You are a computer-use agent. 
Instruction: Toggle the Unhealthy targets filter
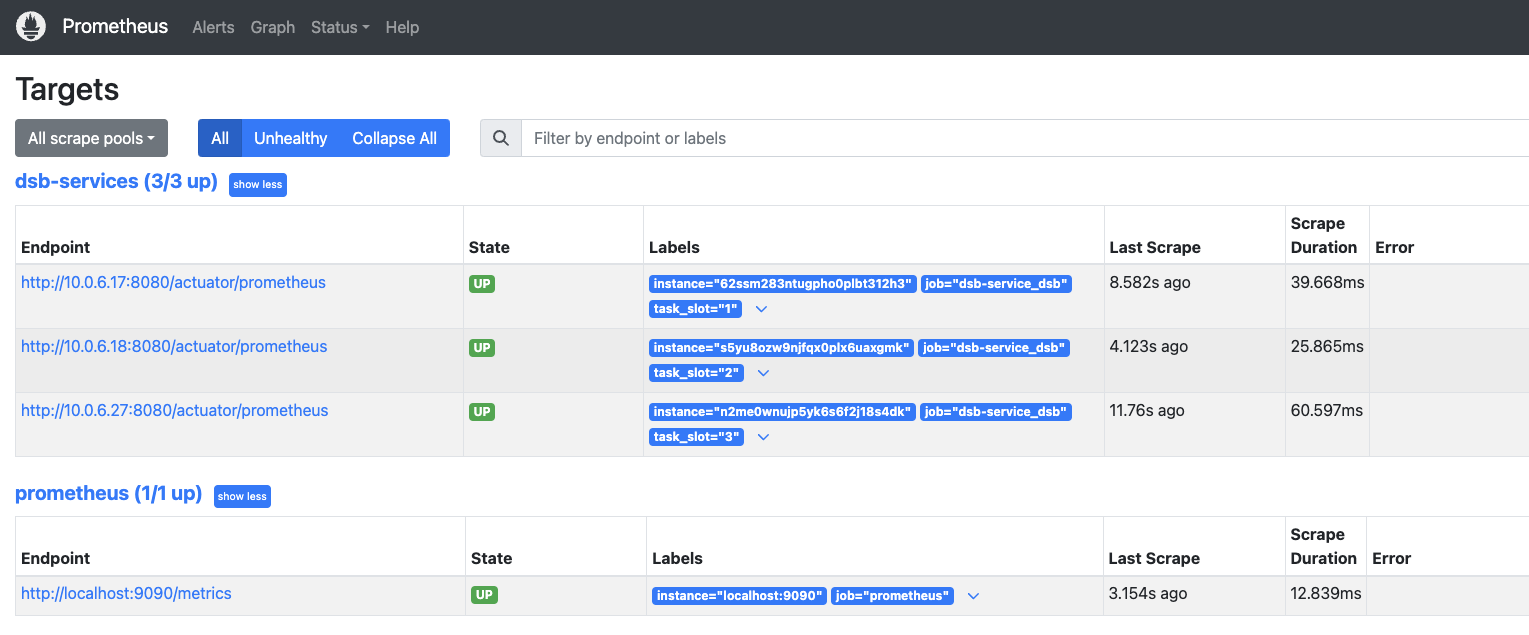(290, 138)
